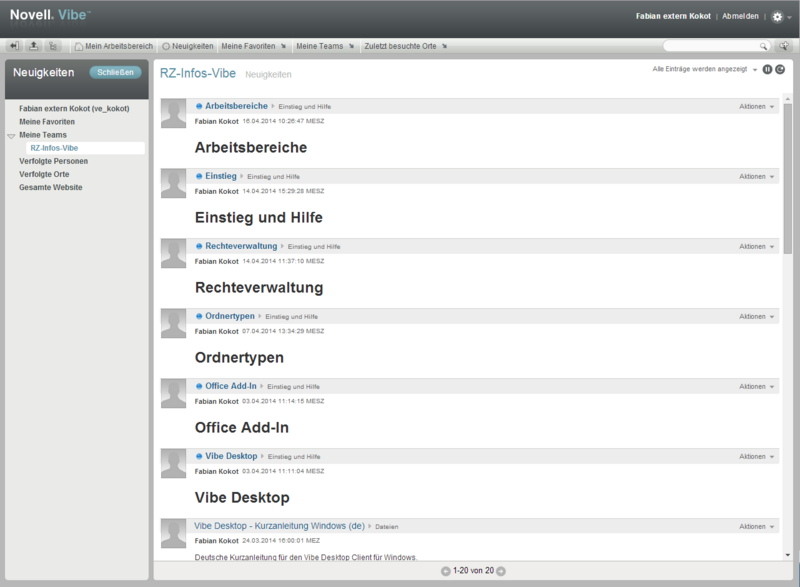800x587 pixels.
Task: Select Meine Teams in the sidebar
Action: (43, 135)
